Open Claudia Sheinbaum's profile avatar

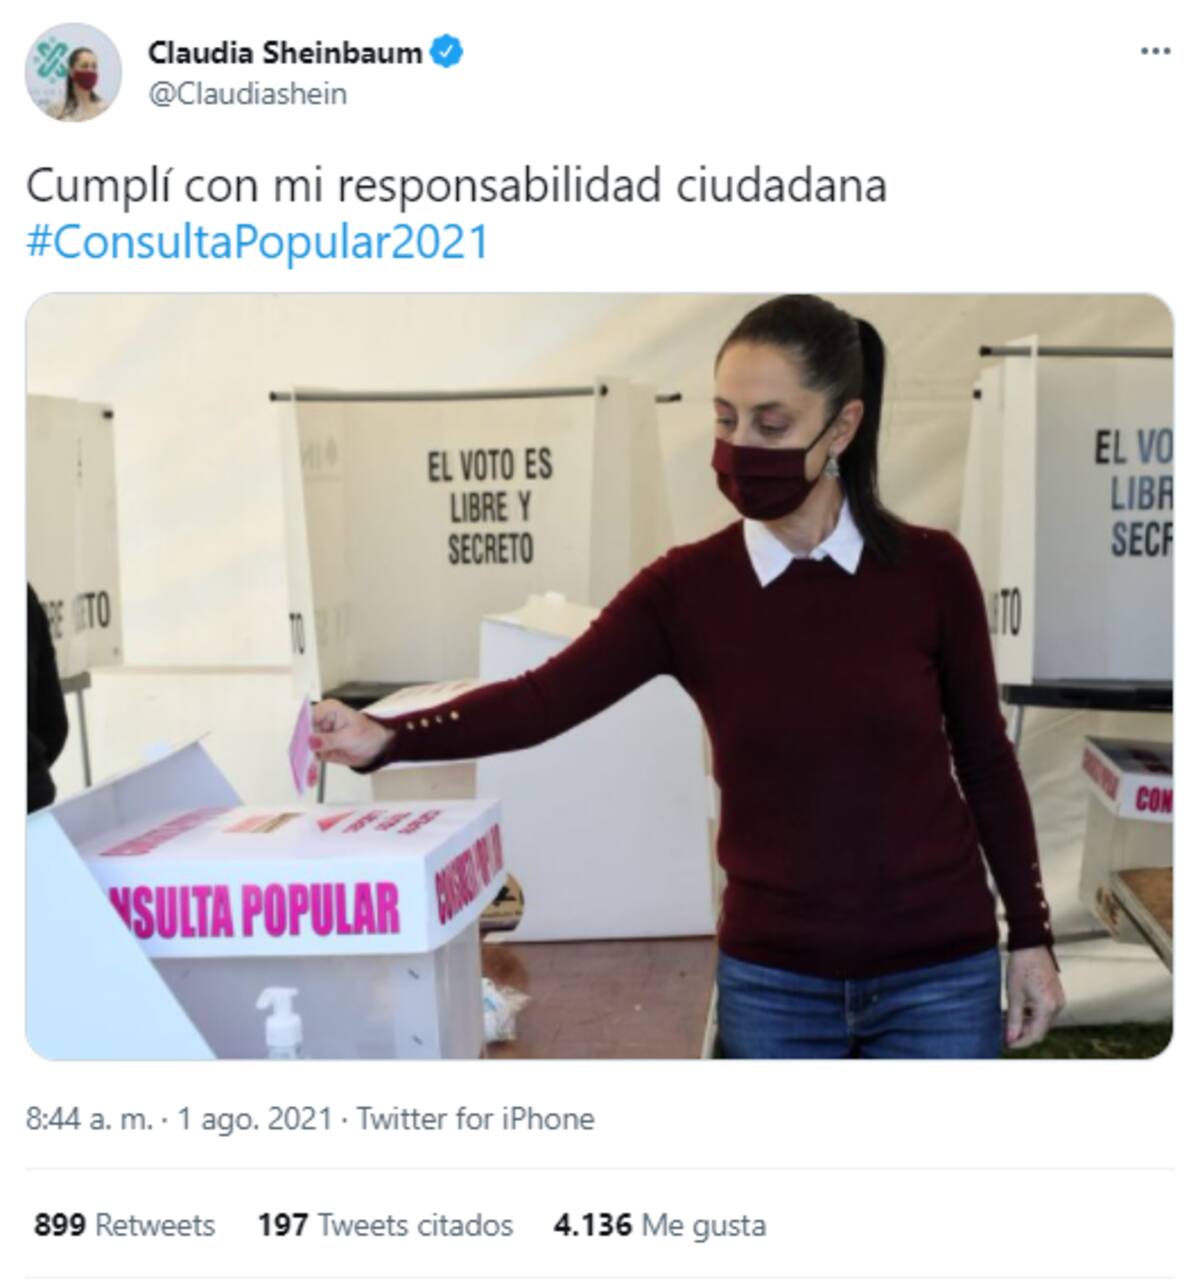point(73,72)
